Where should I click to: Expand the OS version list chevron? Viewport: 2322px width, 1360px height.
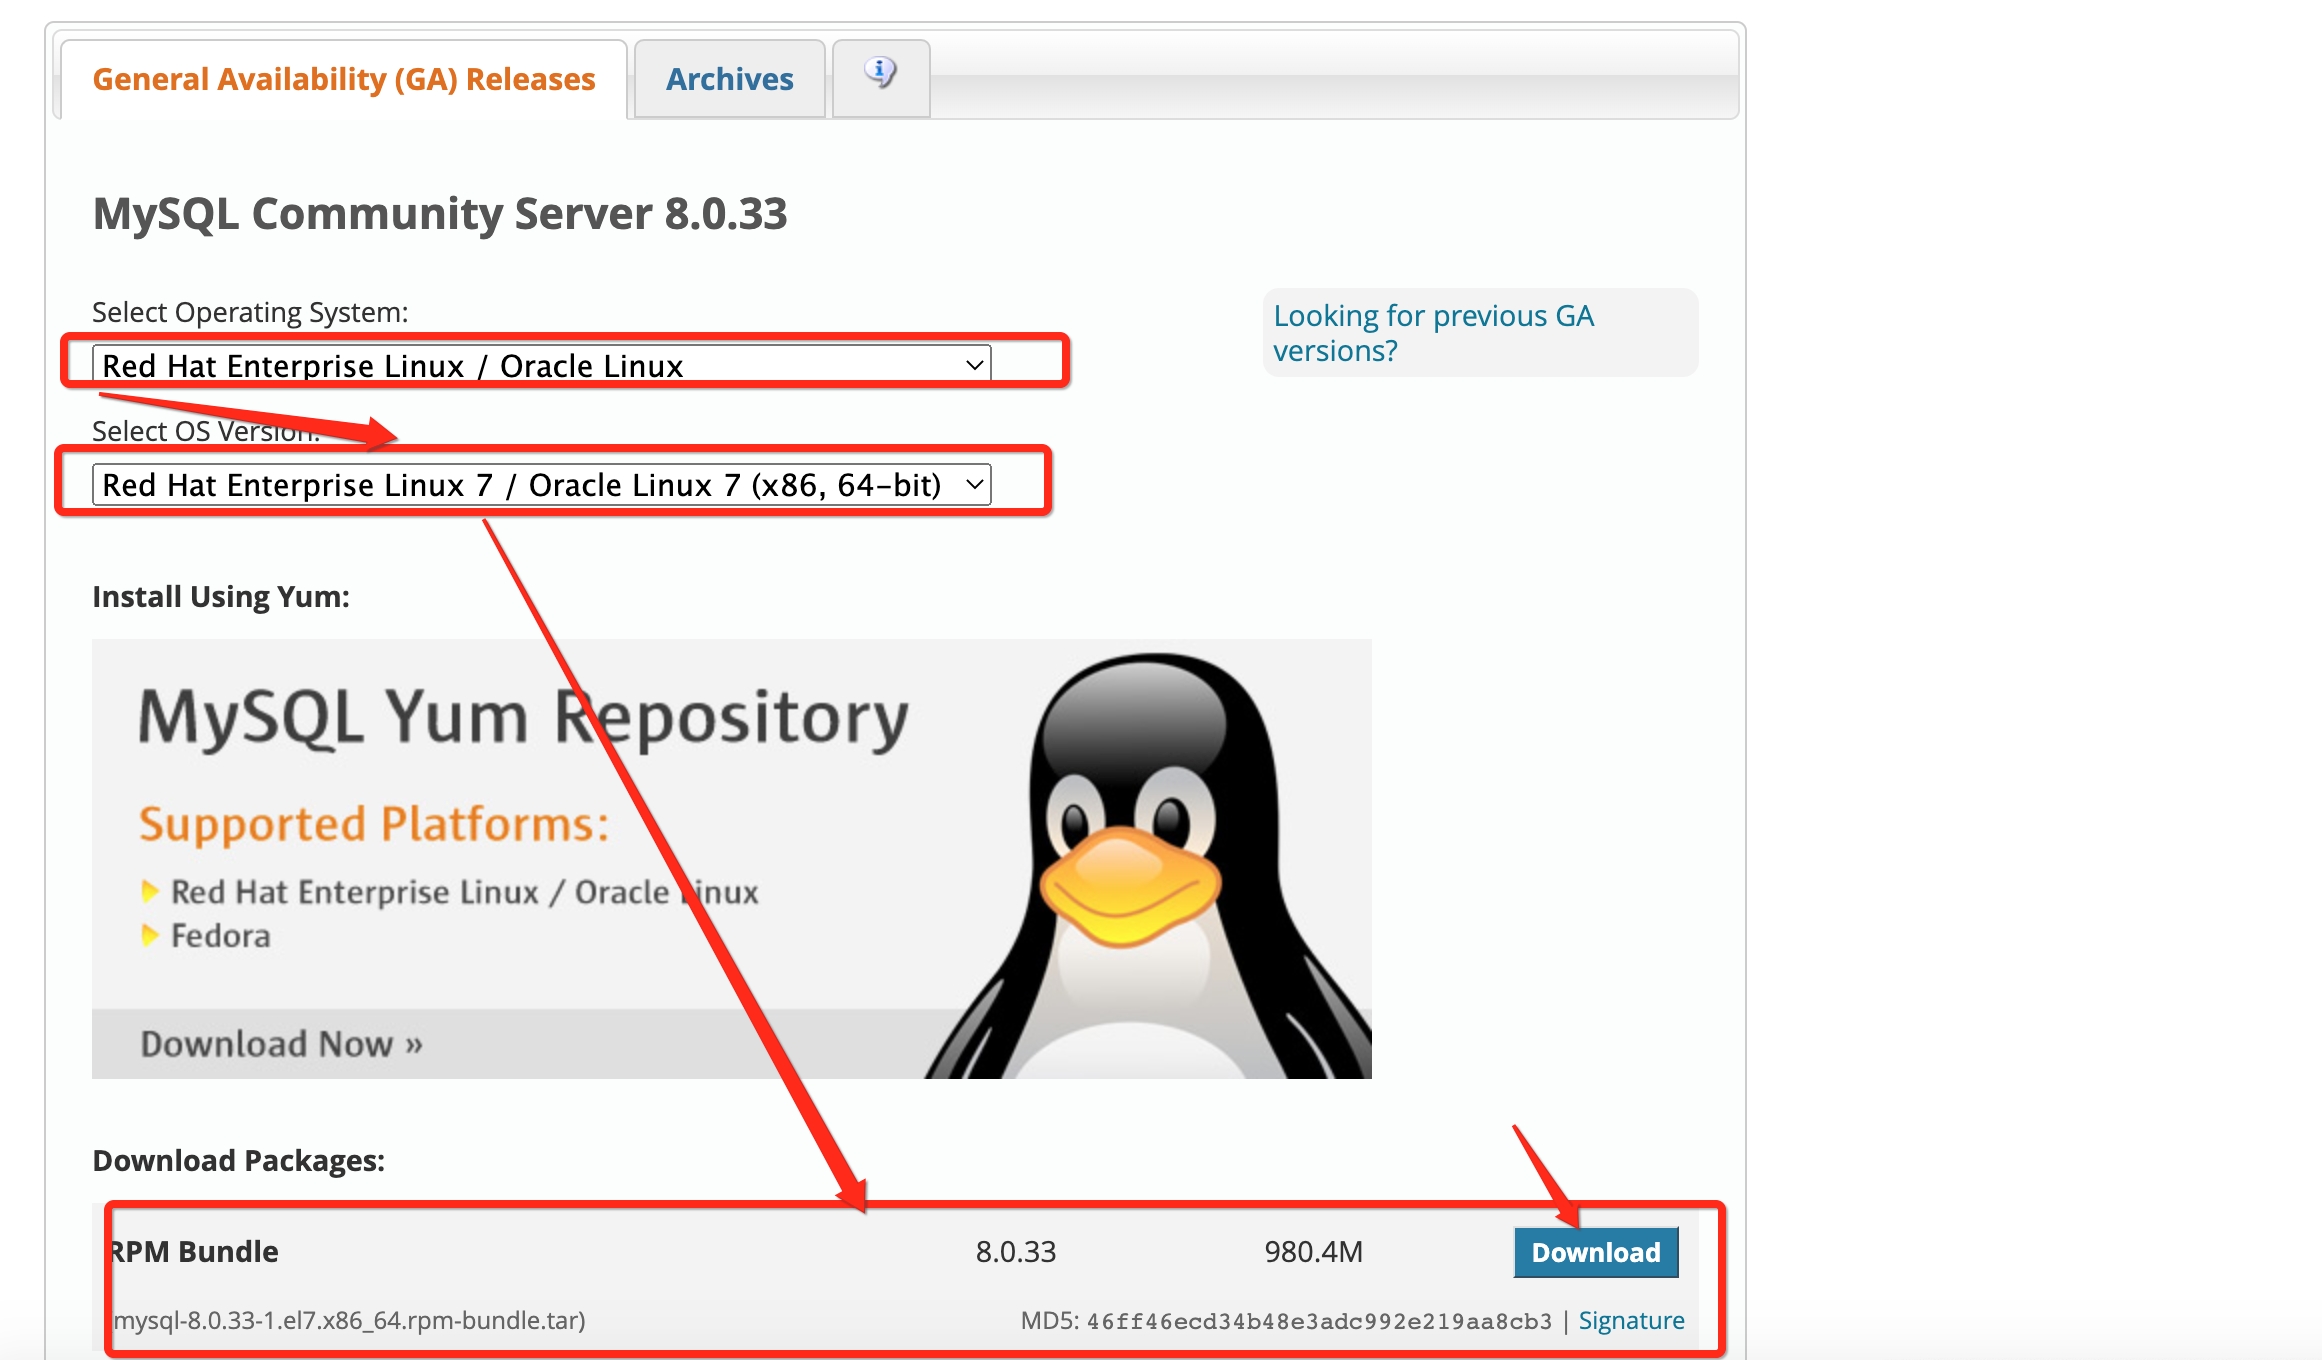(973, 484)
